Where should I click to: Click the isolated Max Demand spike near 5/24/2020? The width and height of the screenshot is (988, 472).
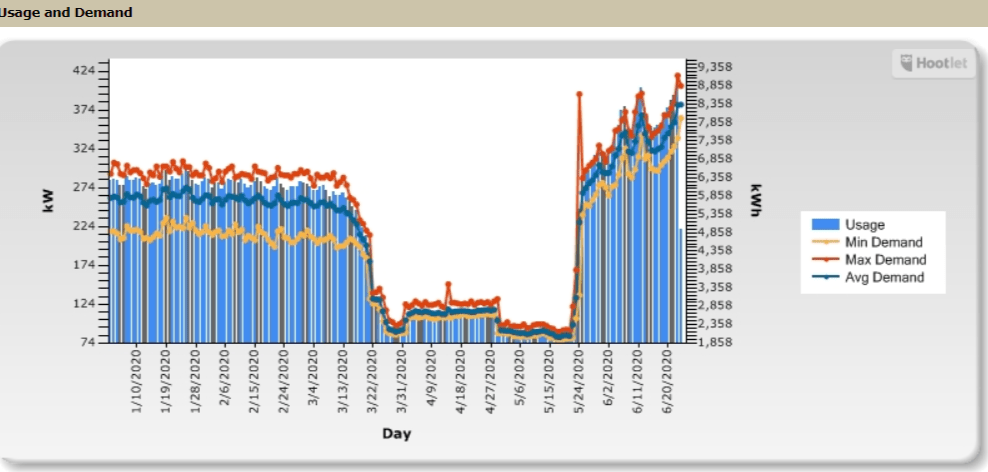579,95
